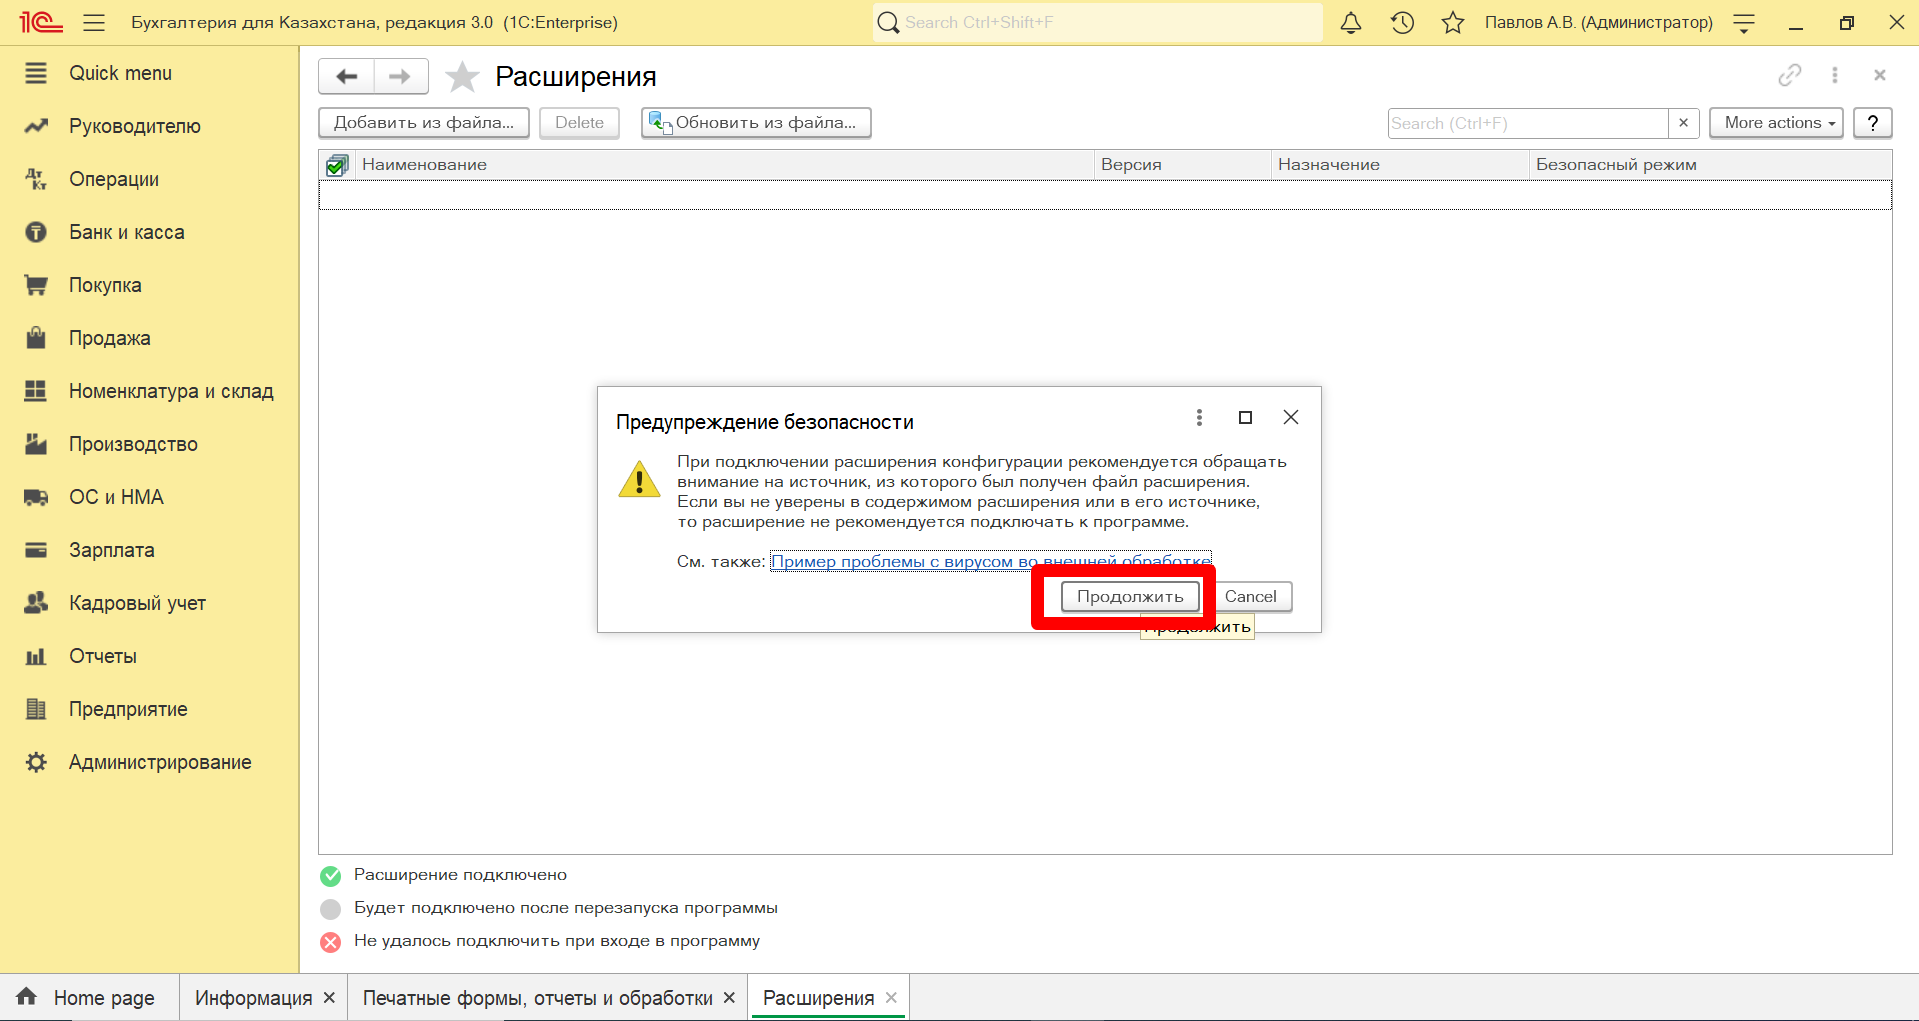Click the search magnifier icon
Image resolution: width=1919 pixels, height=1021 pixels.
pyautogui.click(x=888, y=22)
